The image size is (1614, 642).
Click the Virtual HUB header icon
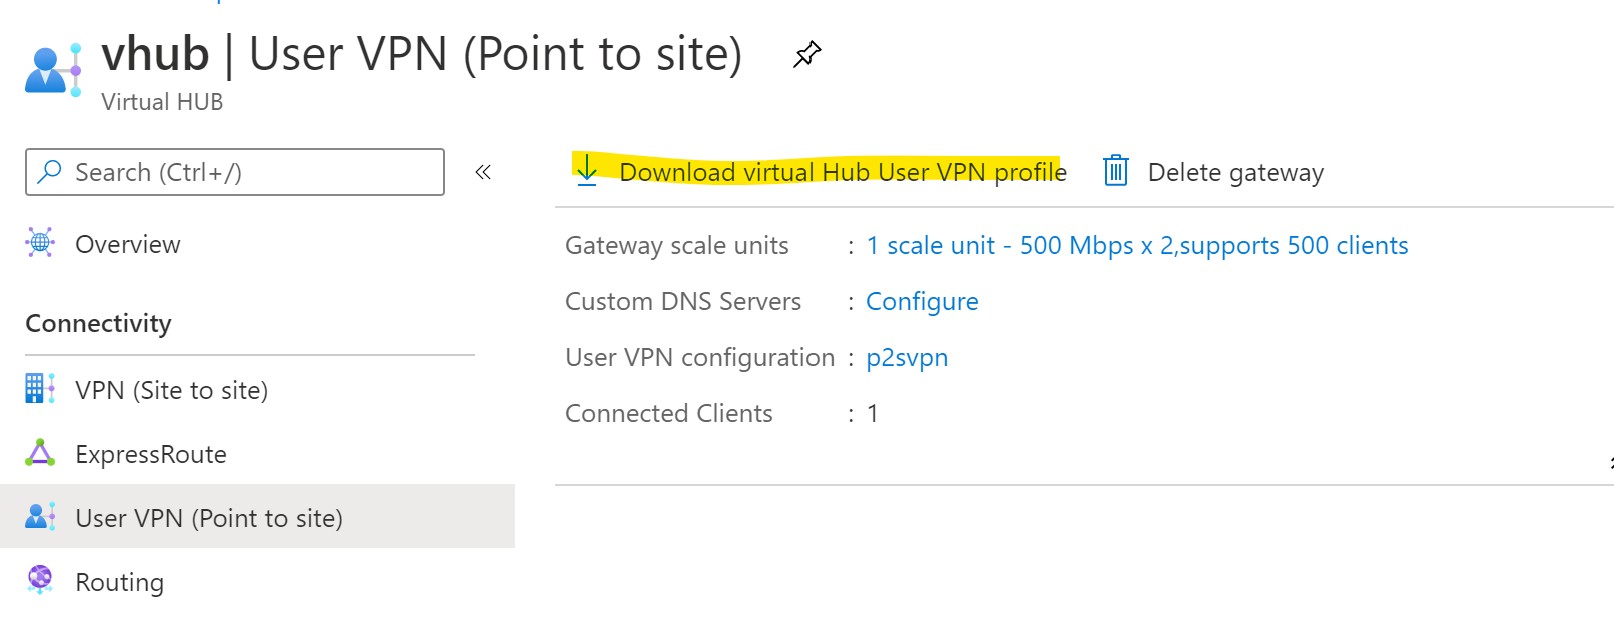coord(53,70)
